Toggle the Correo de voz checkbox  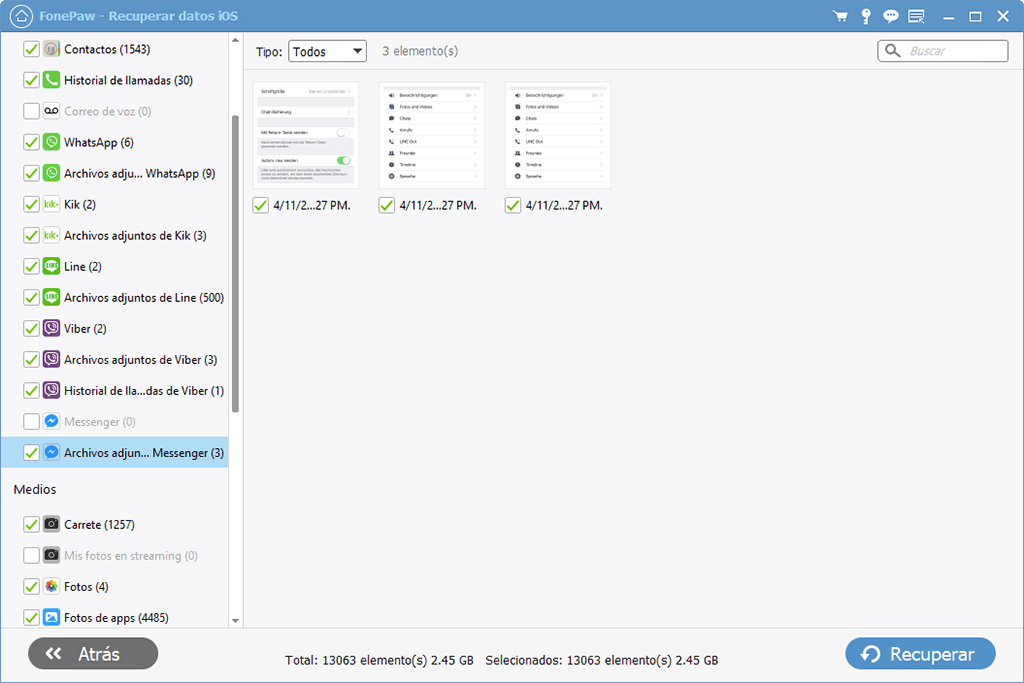coord(31,111)
